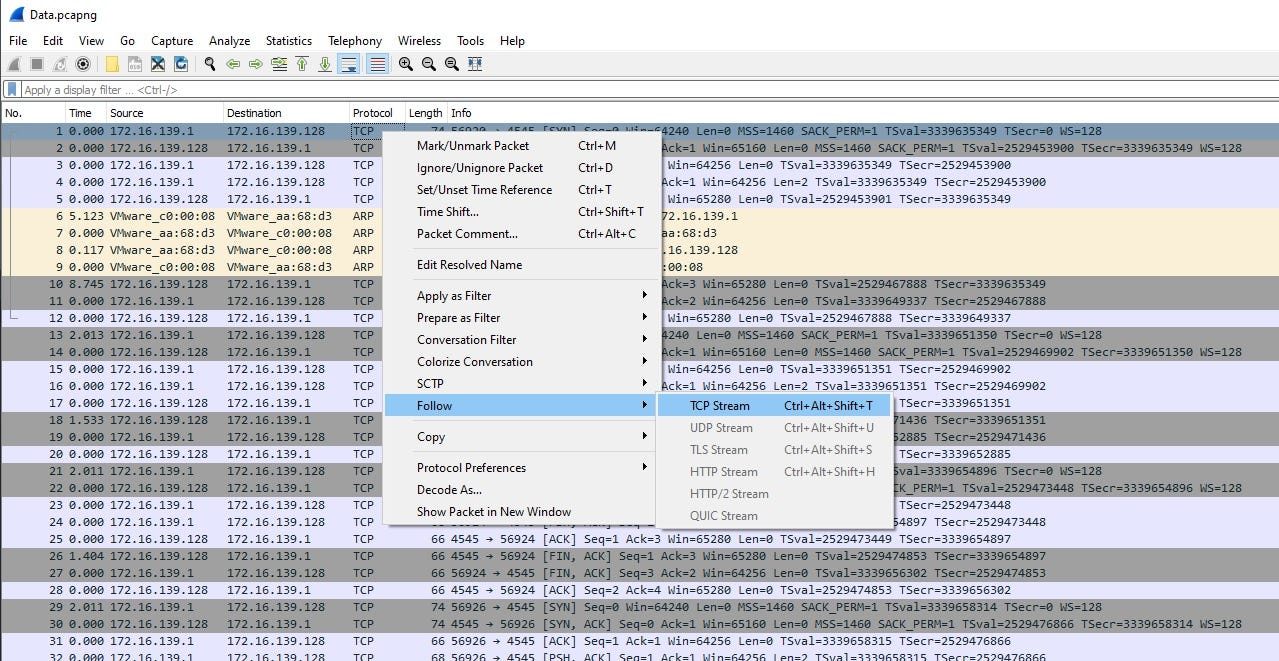1279x661 pixels.
Task: Click the greyed UDP Stream item
Action: (x=774, y=428)
